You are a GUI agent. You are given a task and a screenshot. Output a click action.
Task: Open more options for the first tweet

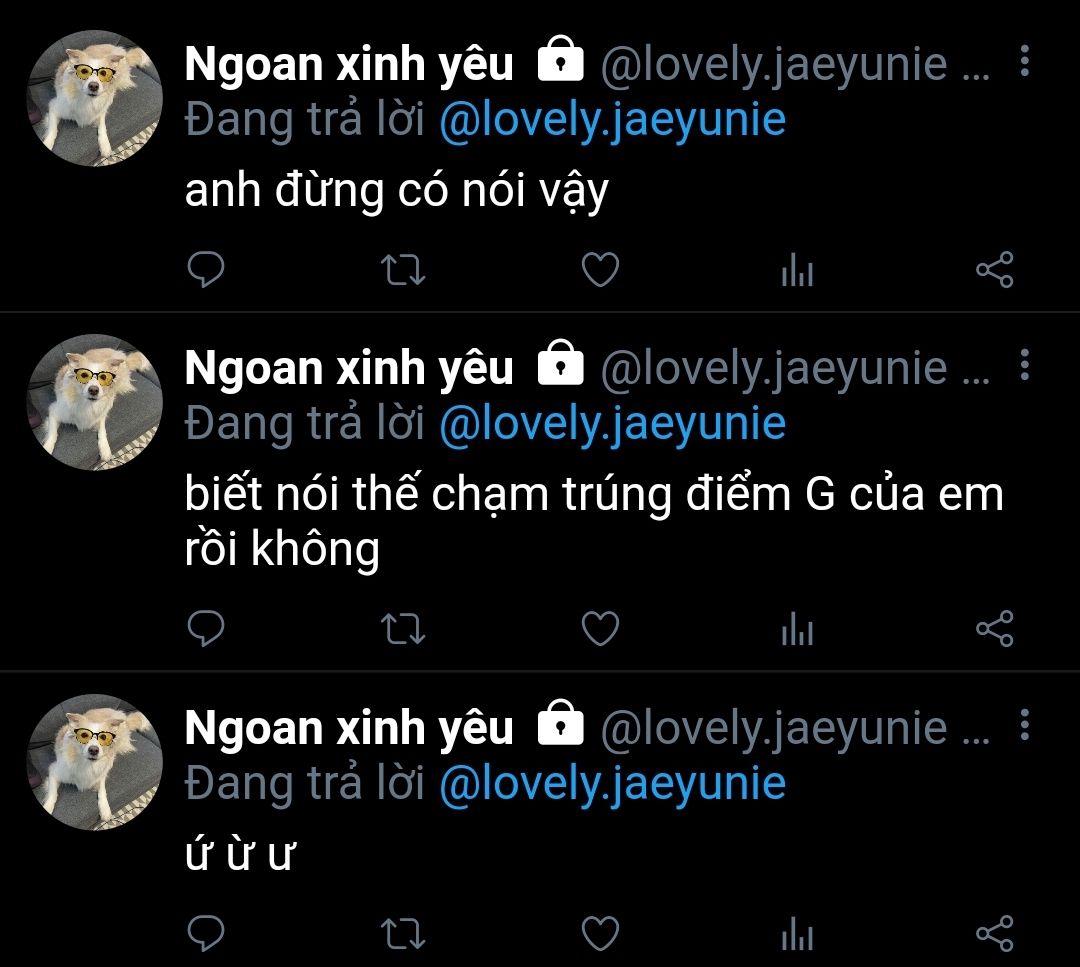tap(1025, 61)
